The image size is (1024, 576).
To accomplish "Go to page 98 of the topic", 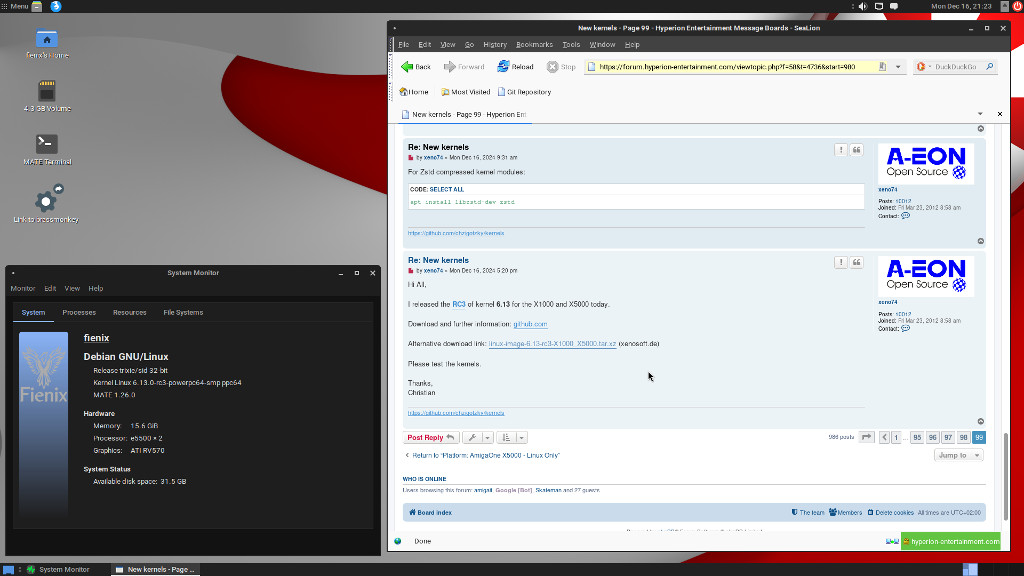I will coord(963,438).
